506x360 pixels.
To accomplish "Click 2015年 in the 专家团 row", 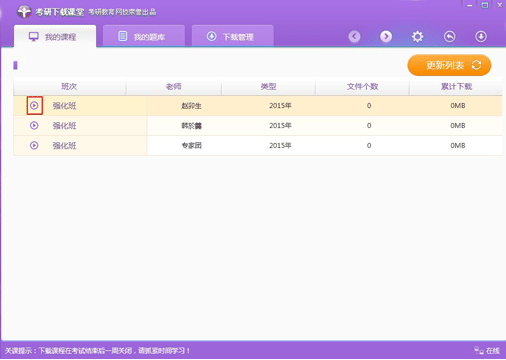I will point(280,146).
